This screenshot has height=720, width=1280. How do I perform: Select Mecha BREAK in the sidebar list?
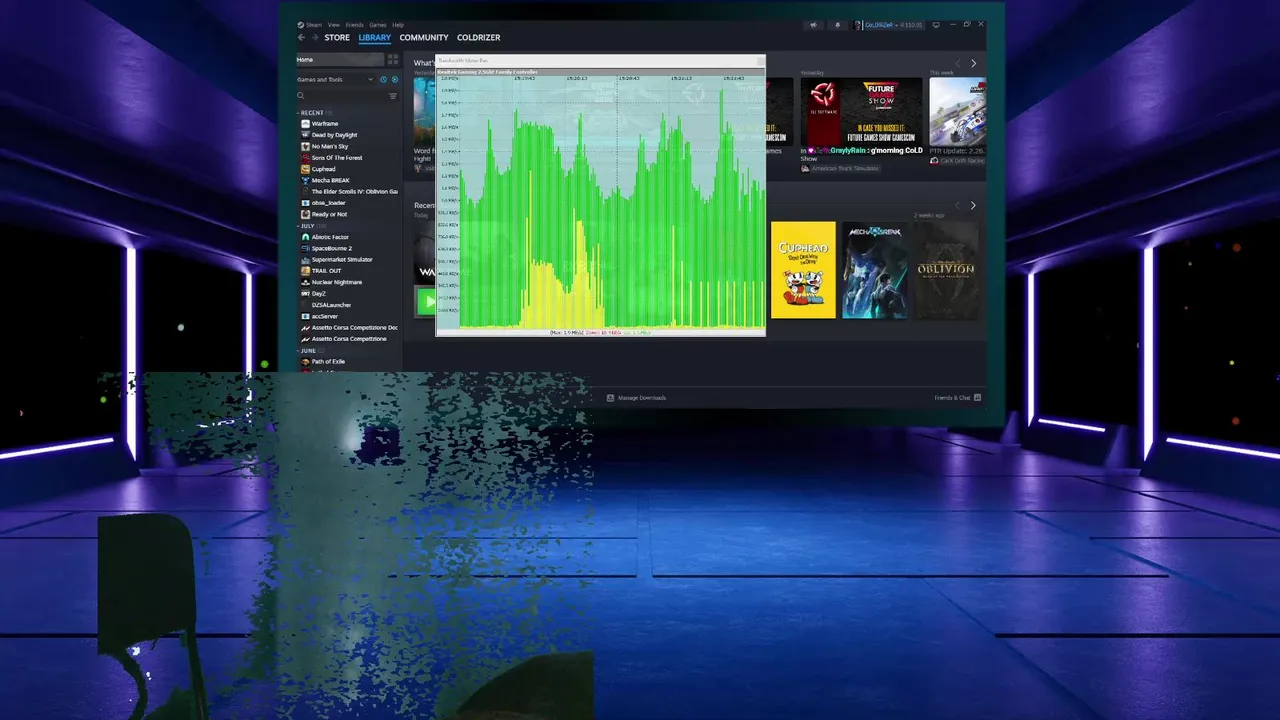pyautogui.click(x=331, y=180)
